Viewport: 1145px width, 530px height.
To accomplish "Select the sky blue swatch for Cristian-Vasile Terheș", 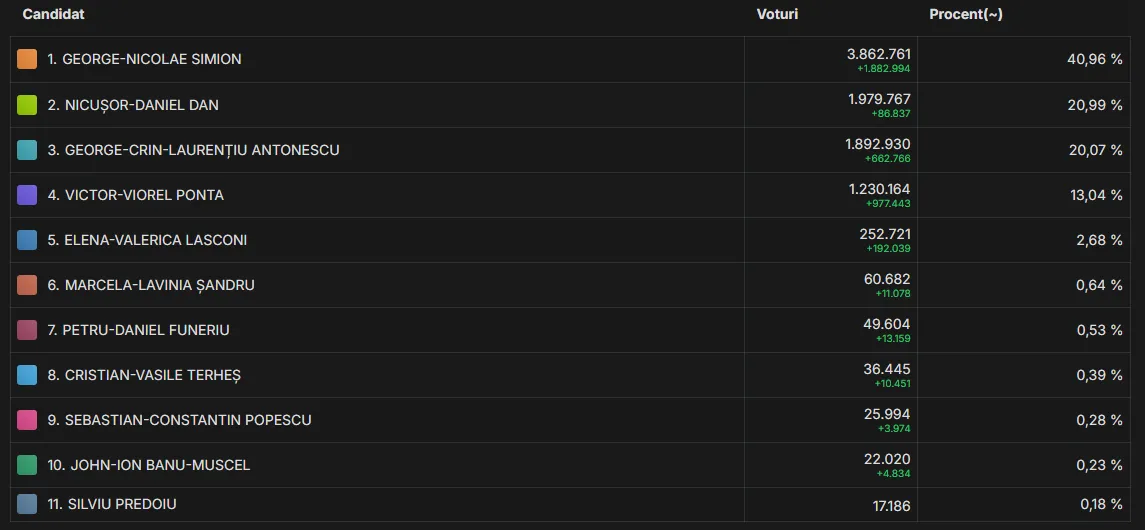I will point(27,375).
